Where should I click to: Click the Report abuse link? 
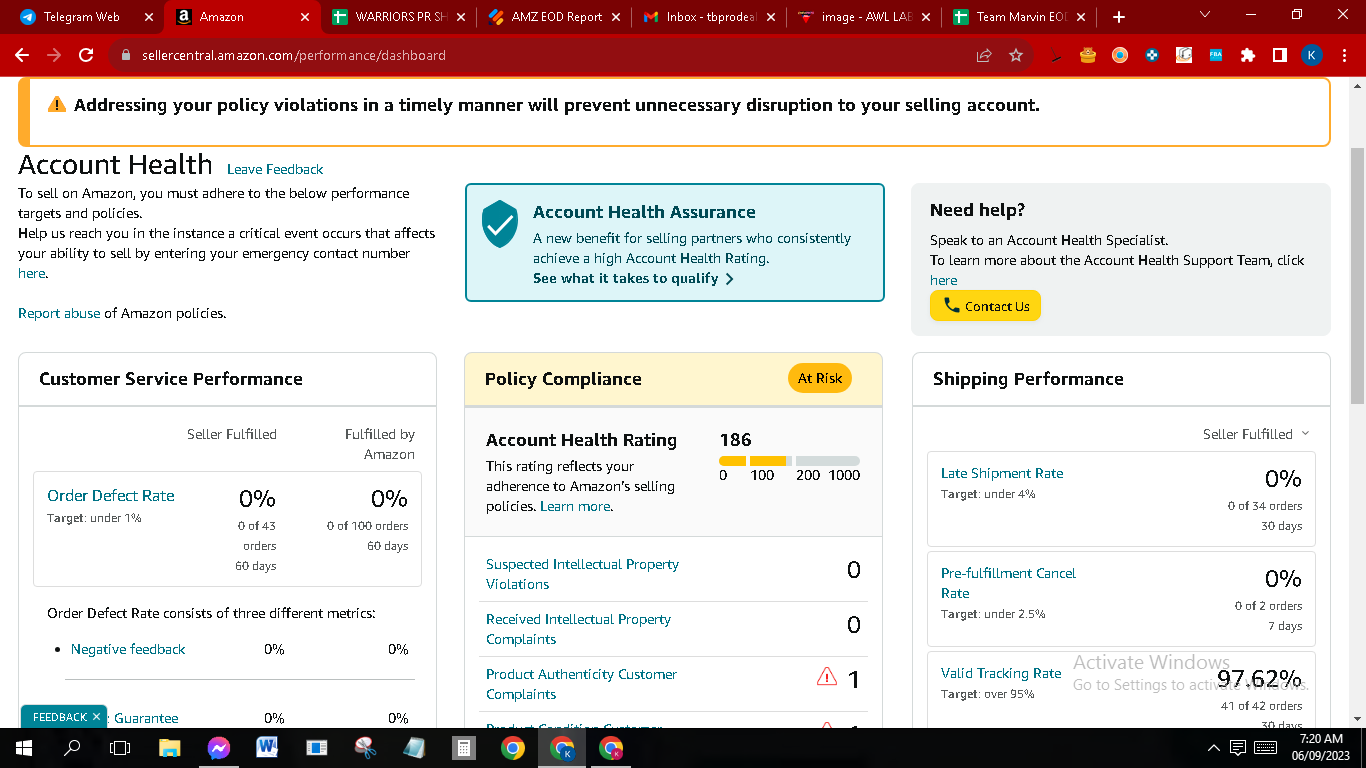click(59, 314)
